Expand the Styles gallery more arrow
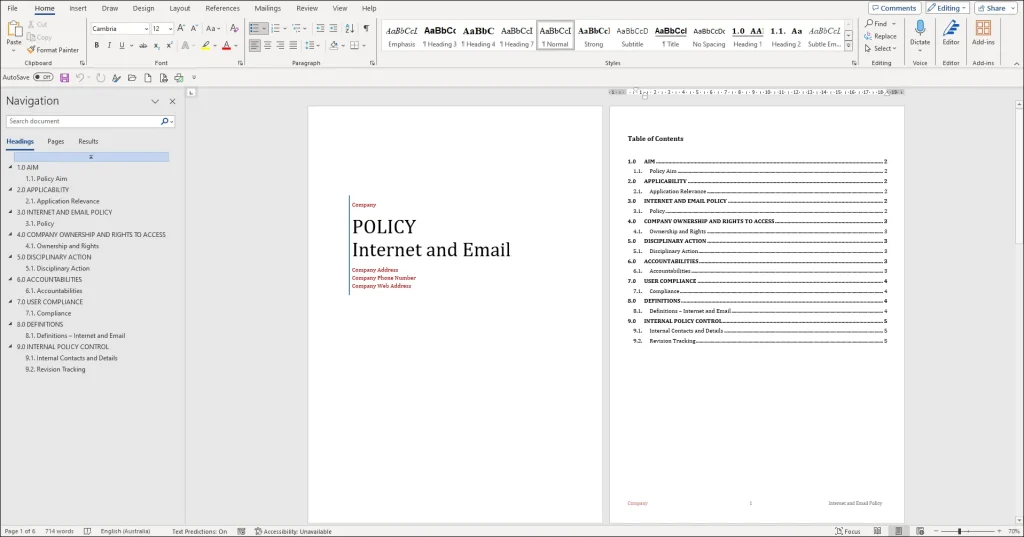This screenshot has height=537, width=1024. 848,46
